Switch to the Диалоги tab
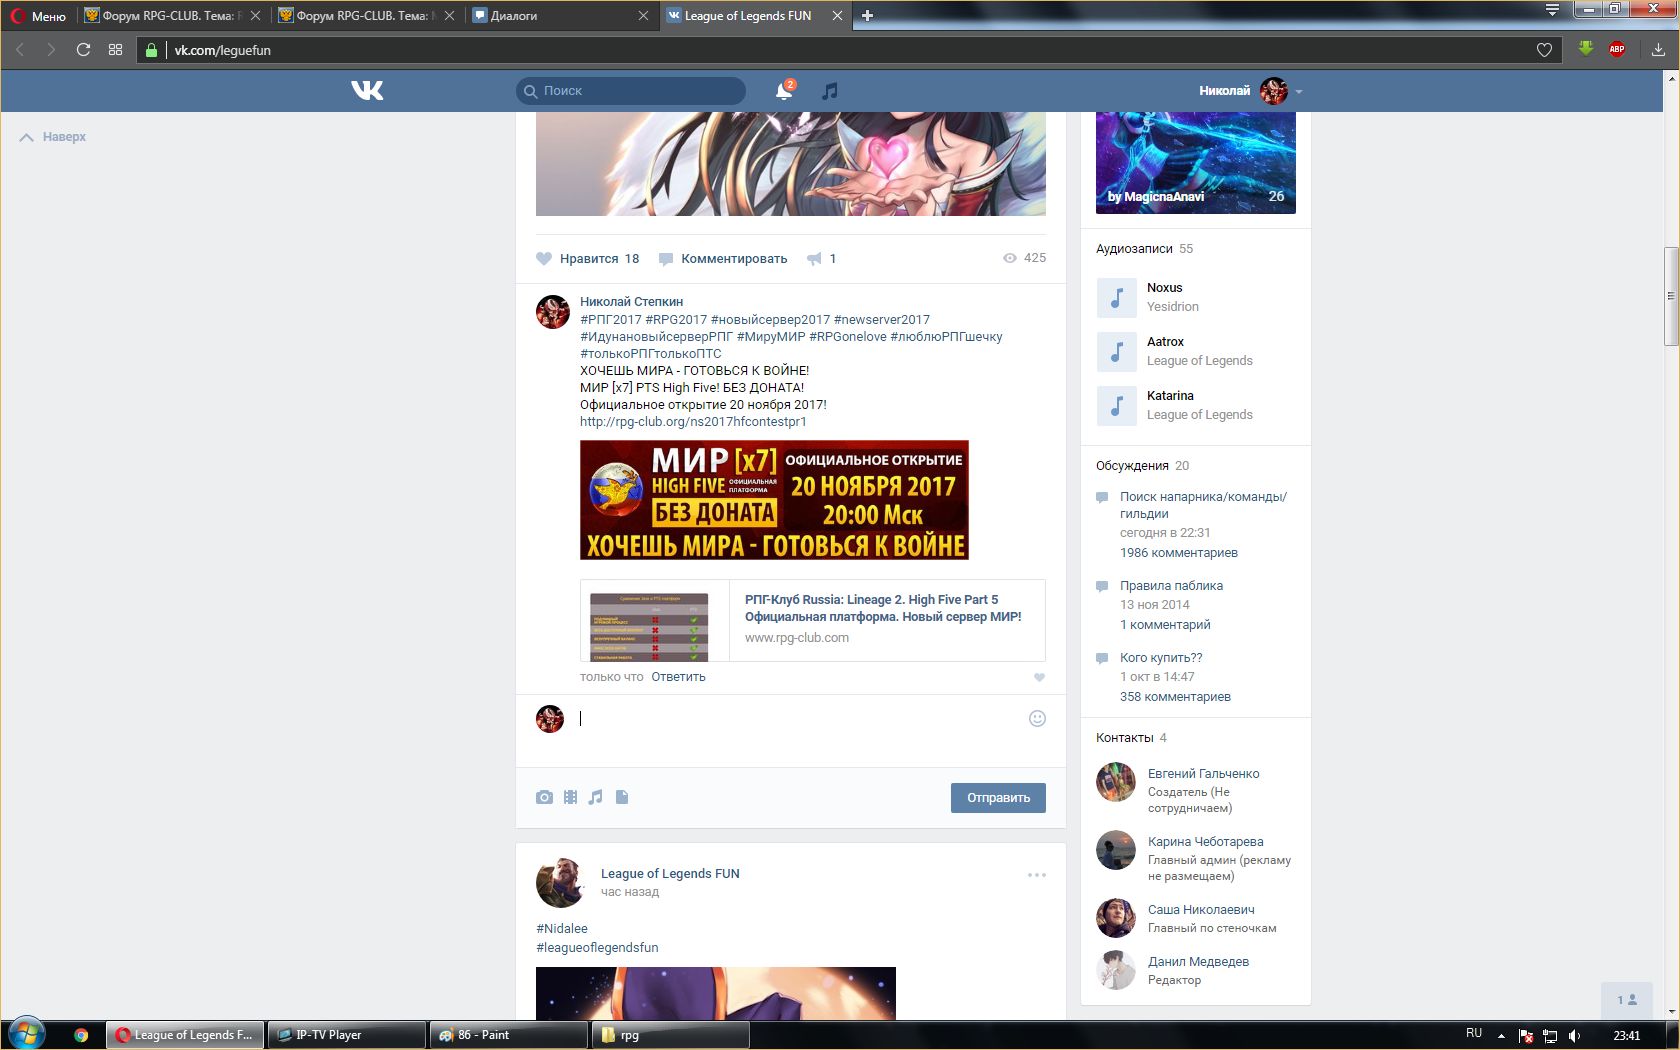 [561, 16]
